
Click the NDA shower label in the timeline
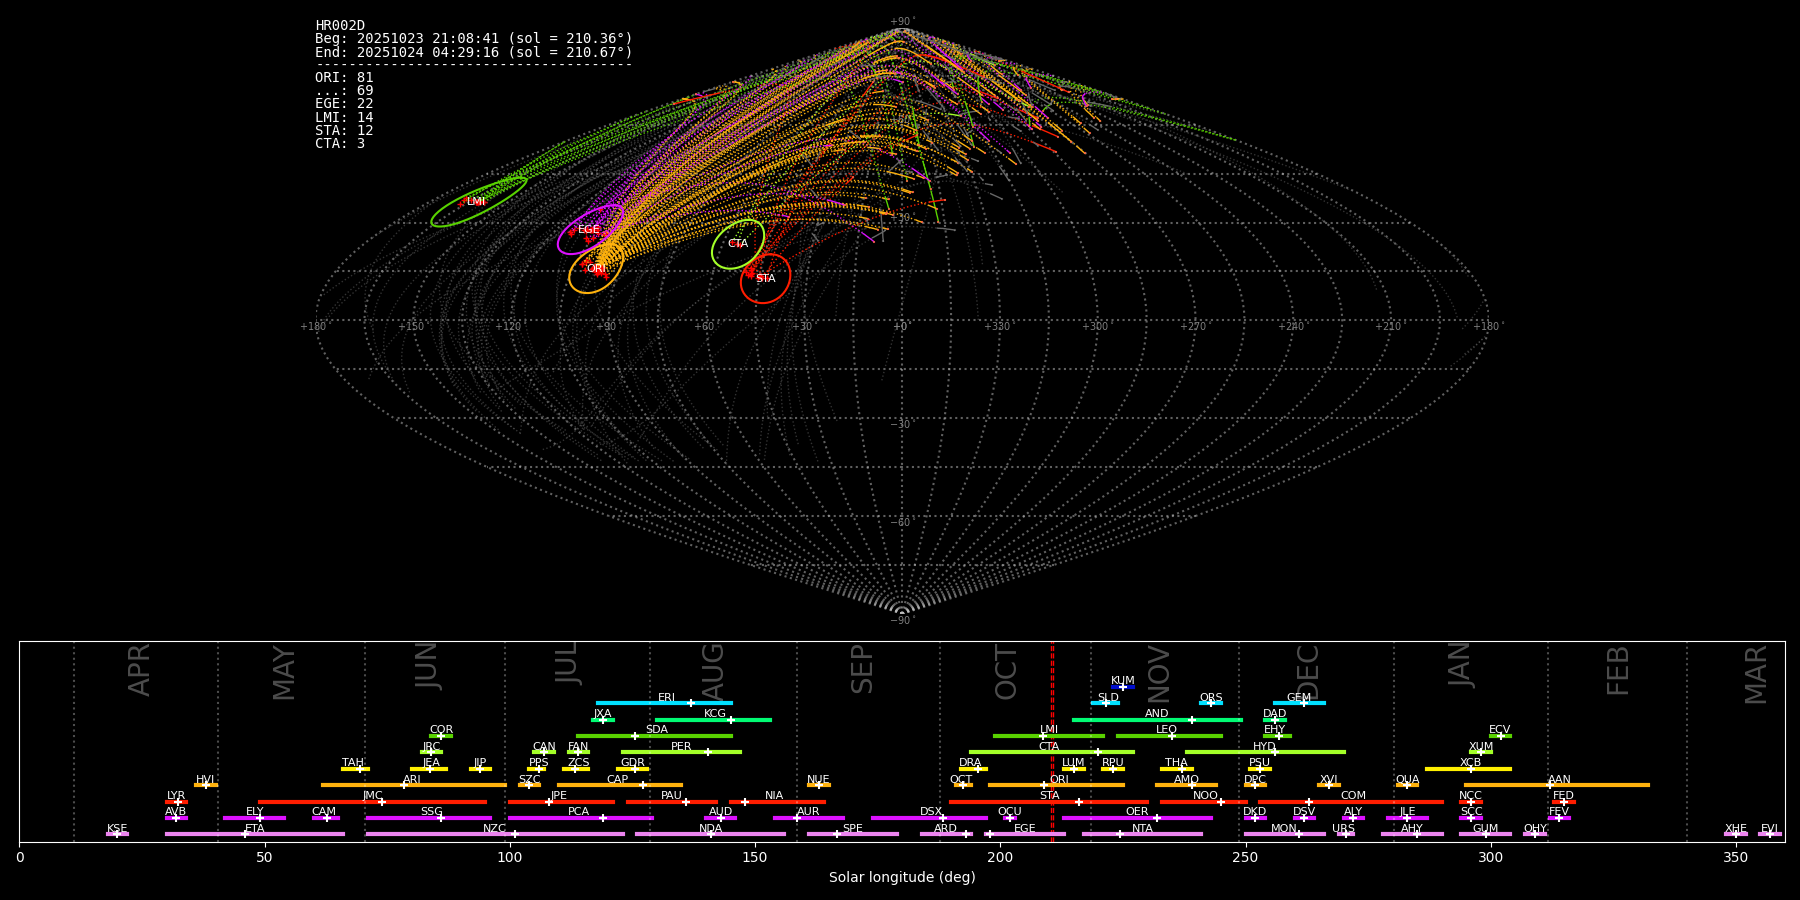(710, 828)
